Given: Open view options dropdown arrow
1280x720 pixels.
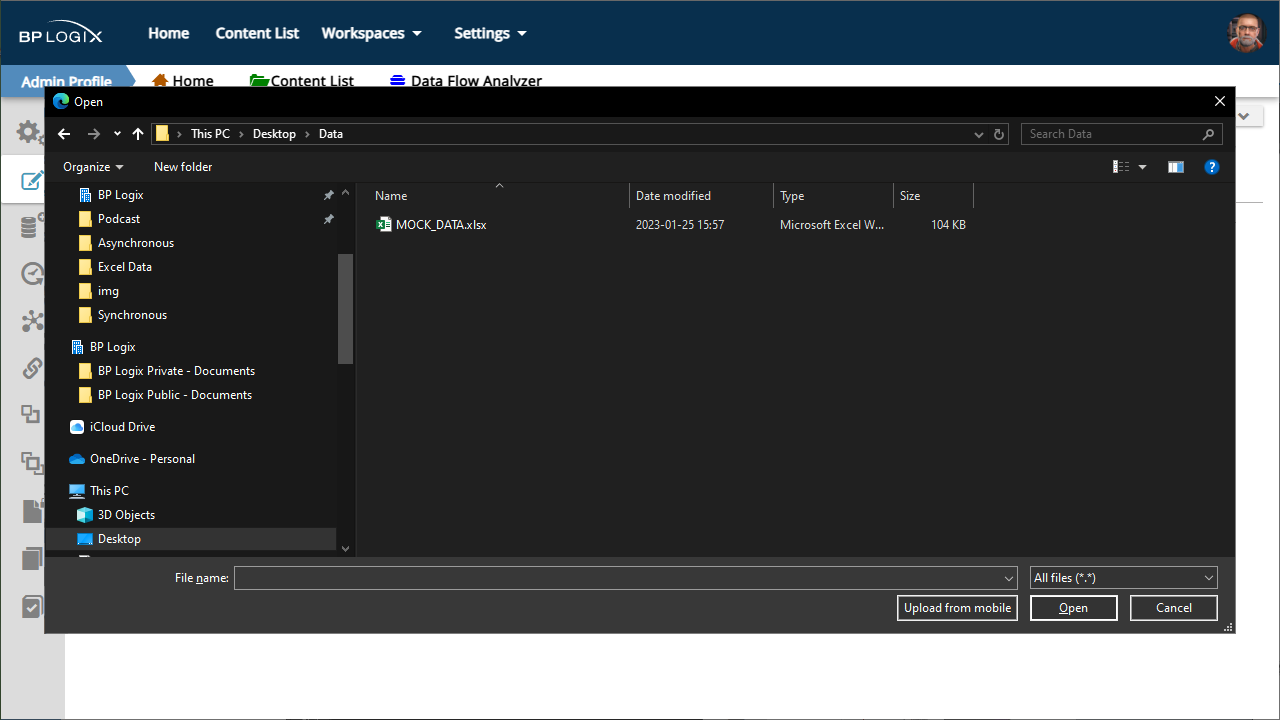Looking at the screenshot, I should tap(1142, 167).
